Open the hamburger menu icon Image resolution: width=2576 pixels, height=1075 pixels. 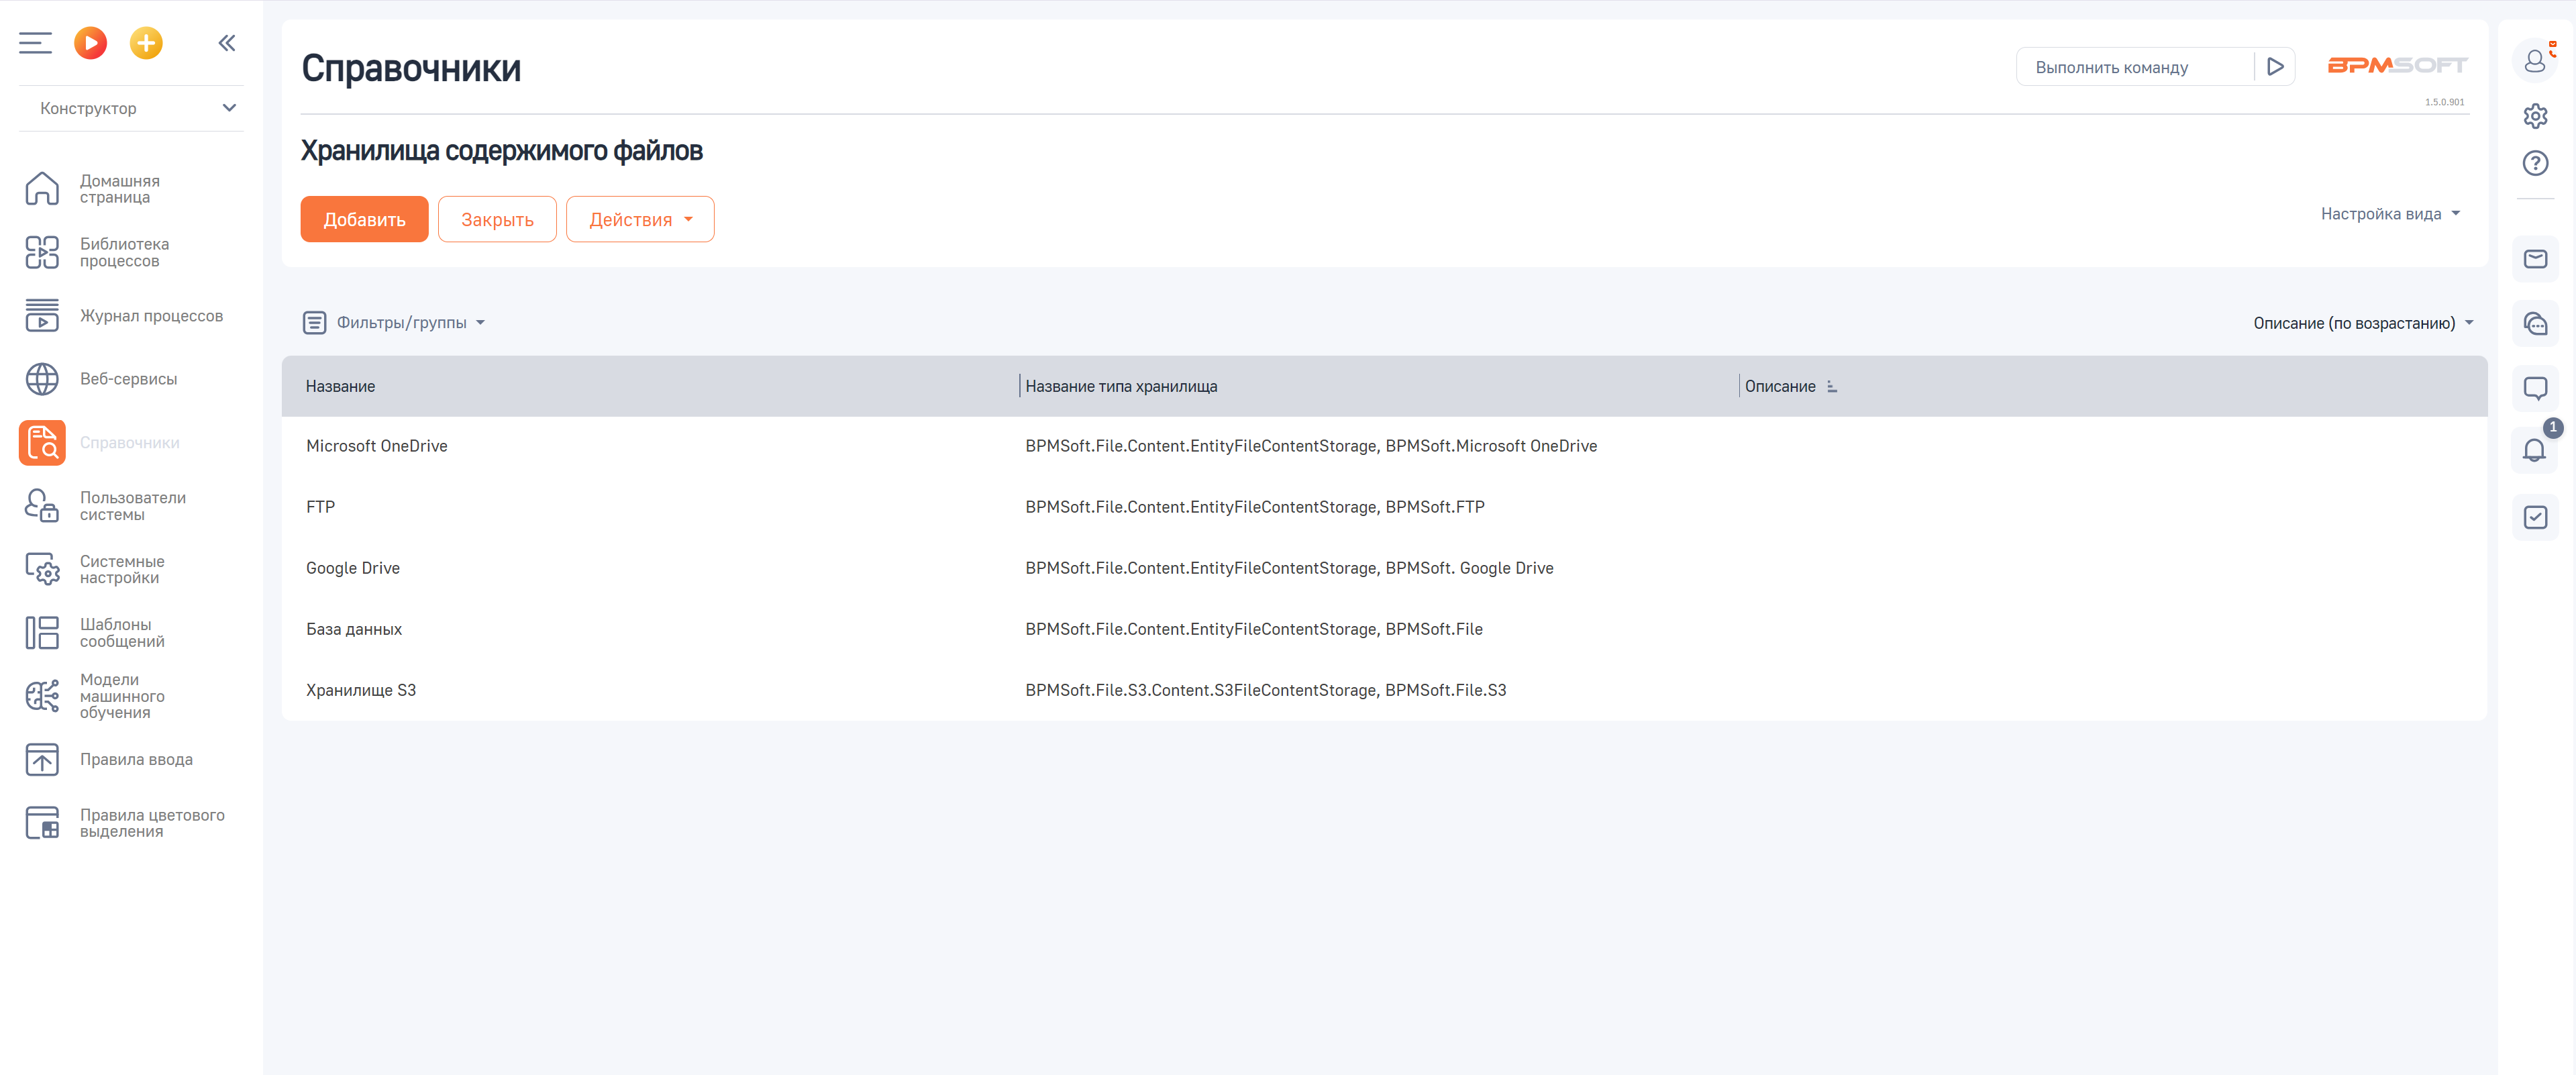(35, 43)
